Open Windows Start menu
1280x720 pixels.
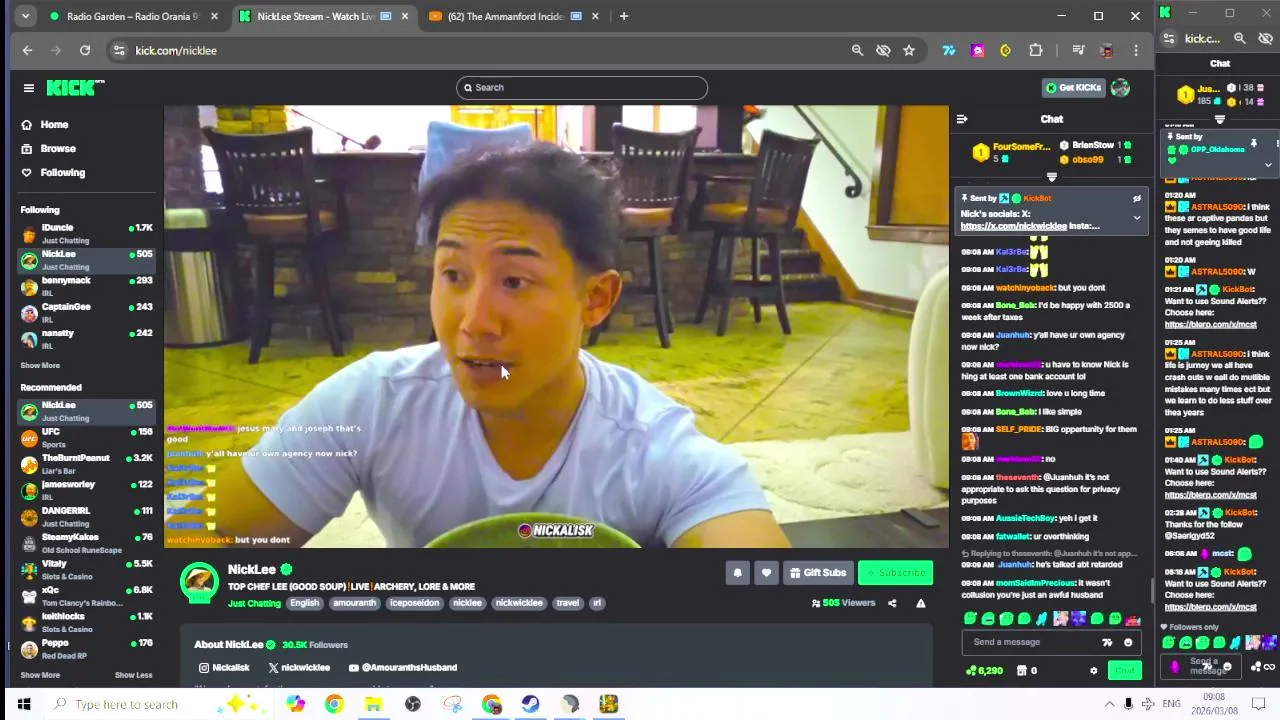pos(24,705)
